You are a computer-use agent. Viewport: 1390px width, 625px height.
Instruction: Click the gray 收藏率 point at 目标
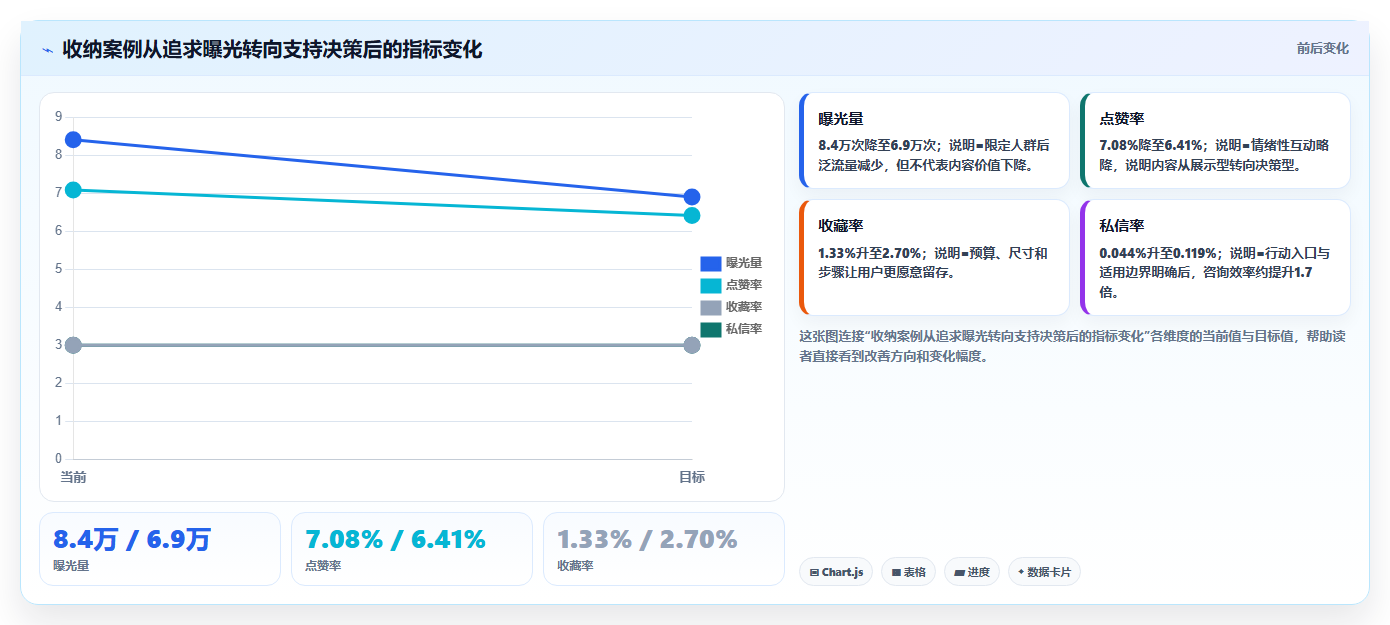(692, 345)
